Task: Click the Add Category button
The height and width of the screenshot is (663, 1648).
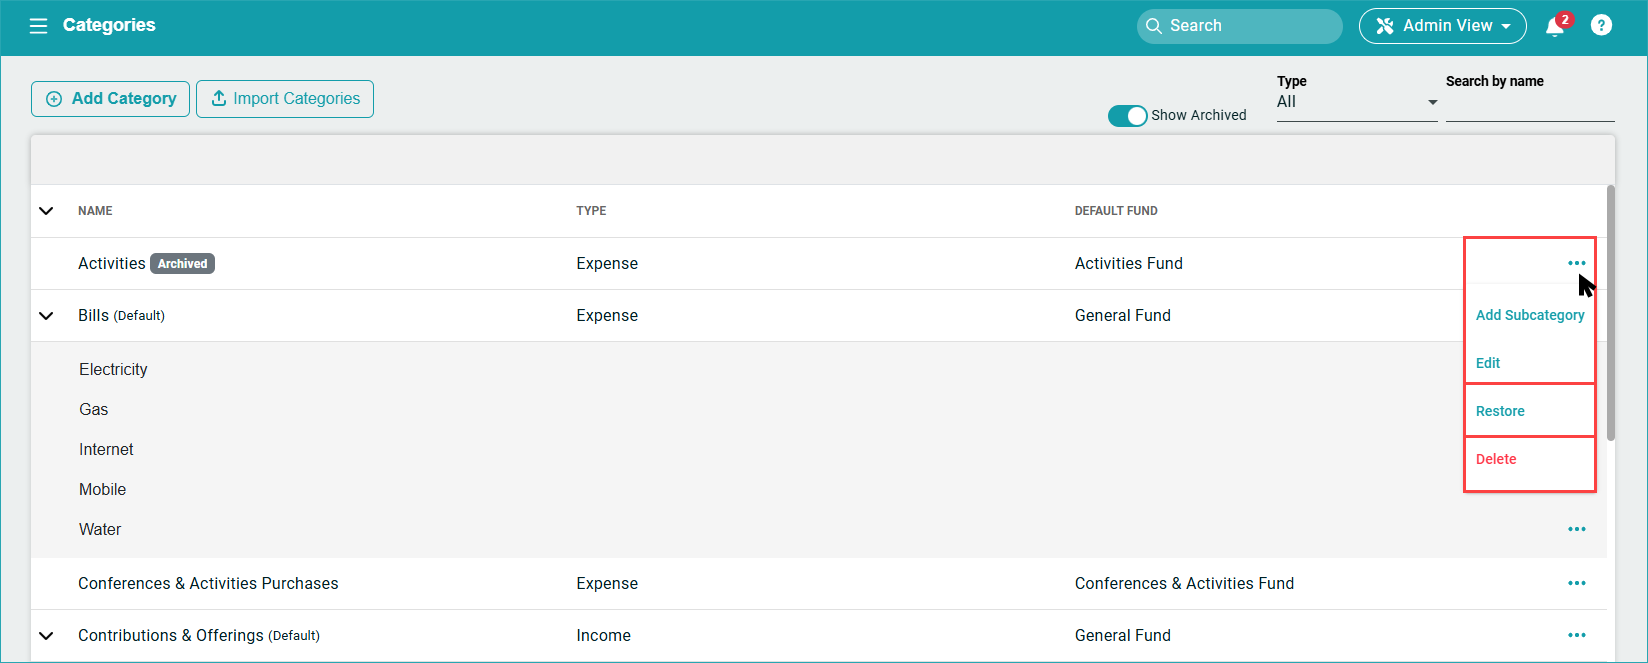Action: pos(111,99)
